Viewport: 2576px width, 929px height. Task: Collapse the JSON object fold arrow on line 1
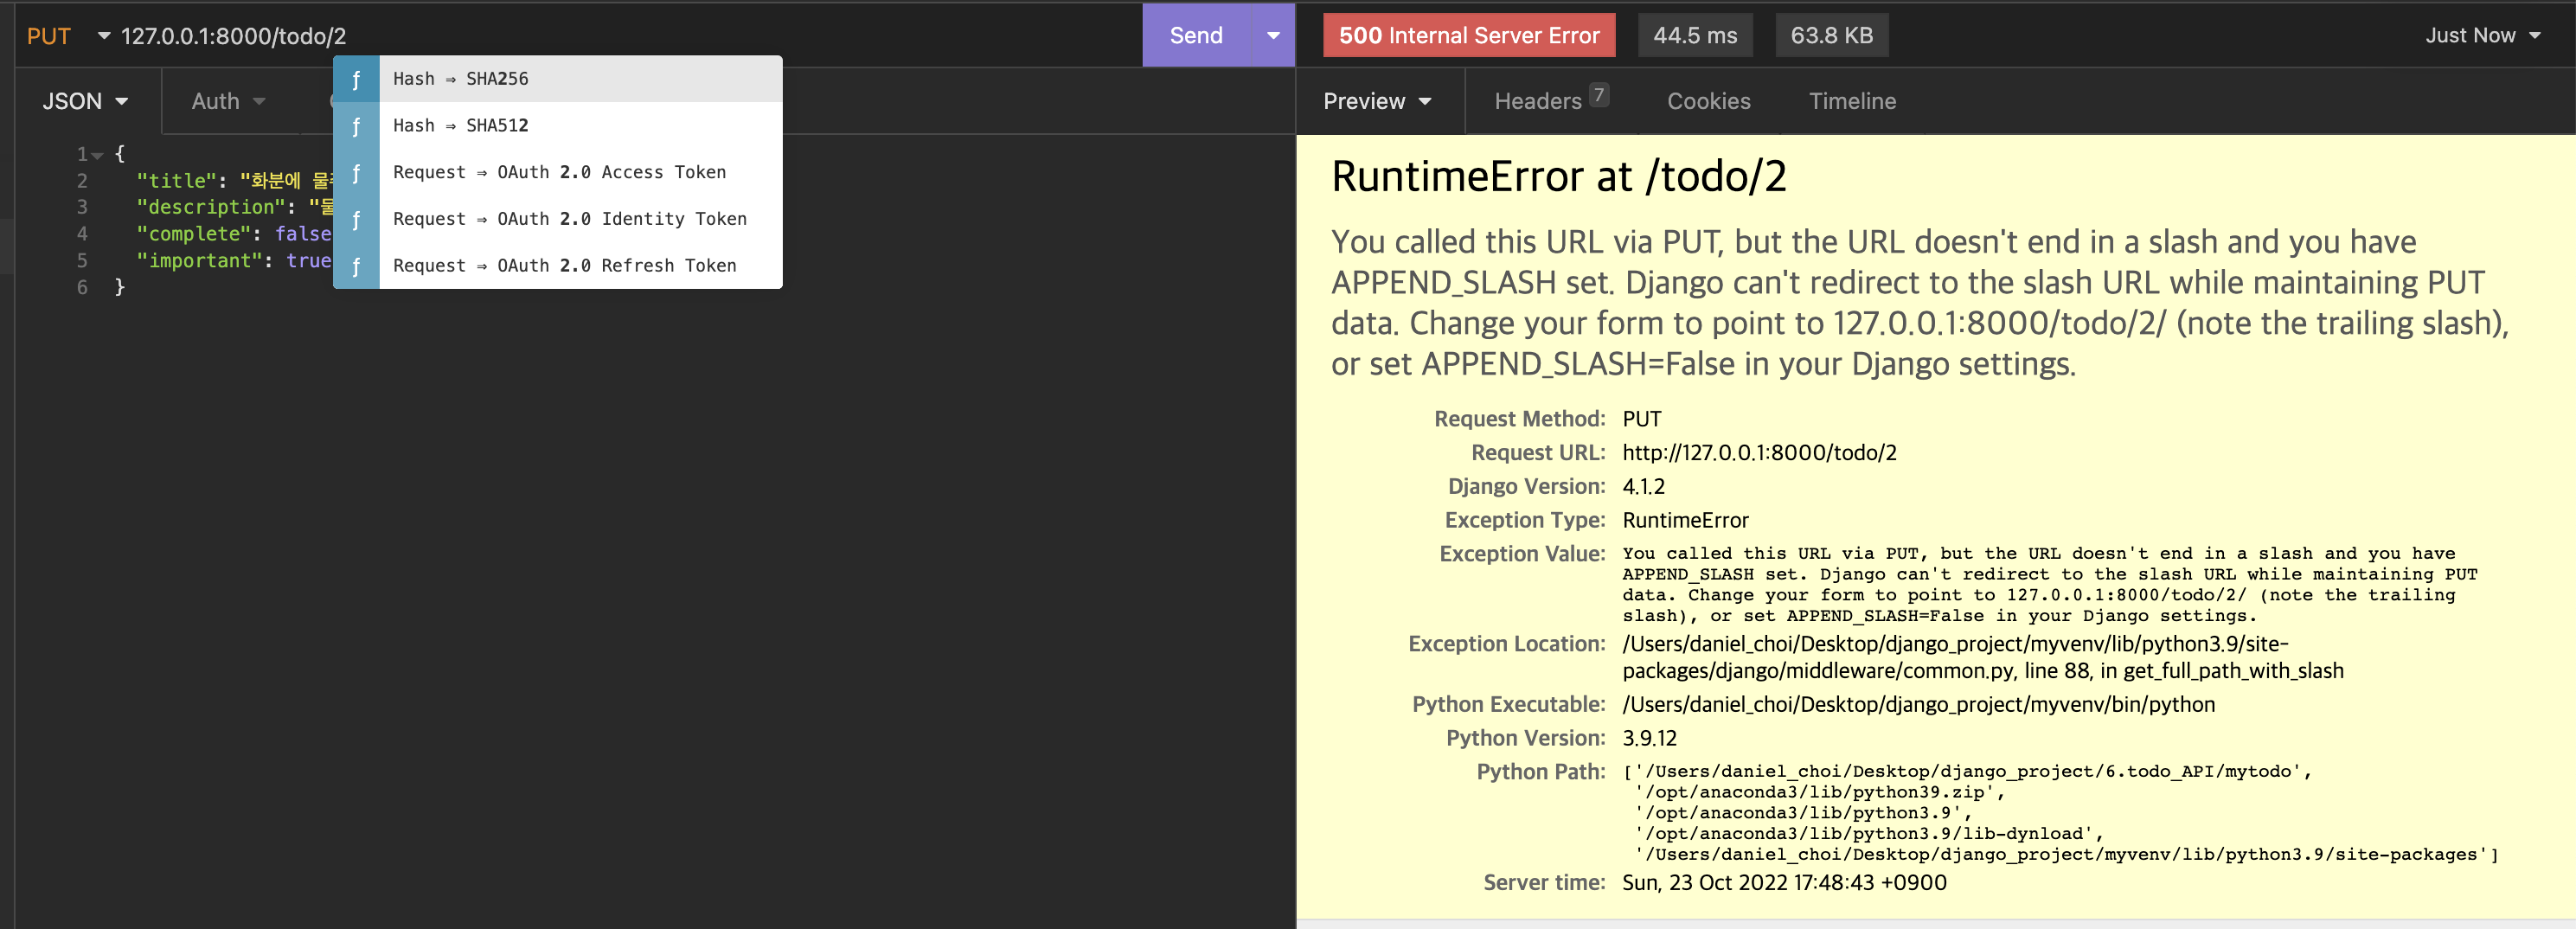point(97,155)
